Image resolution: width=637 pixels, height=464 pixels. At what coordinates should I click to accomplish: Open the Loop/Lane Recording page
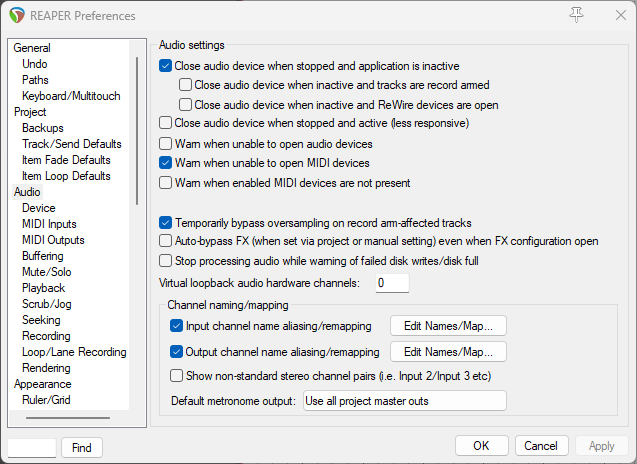[x=74, y=352]
